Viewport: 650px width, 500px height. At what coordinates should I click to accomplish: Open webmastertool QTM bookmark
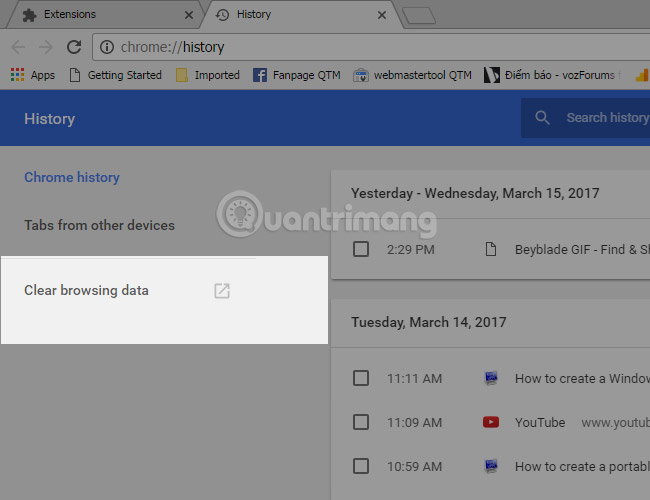(412, 75)
